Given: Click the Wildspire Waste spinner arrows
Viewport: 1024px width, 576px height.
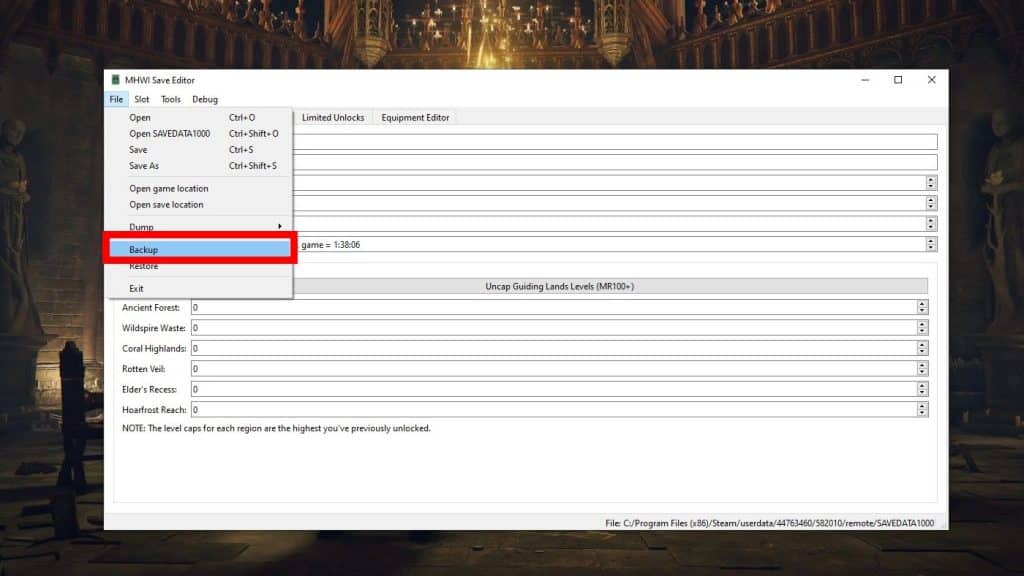Looking at the screenshot, I should pos(922,328).
